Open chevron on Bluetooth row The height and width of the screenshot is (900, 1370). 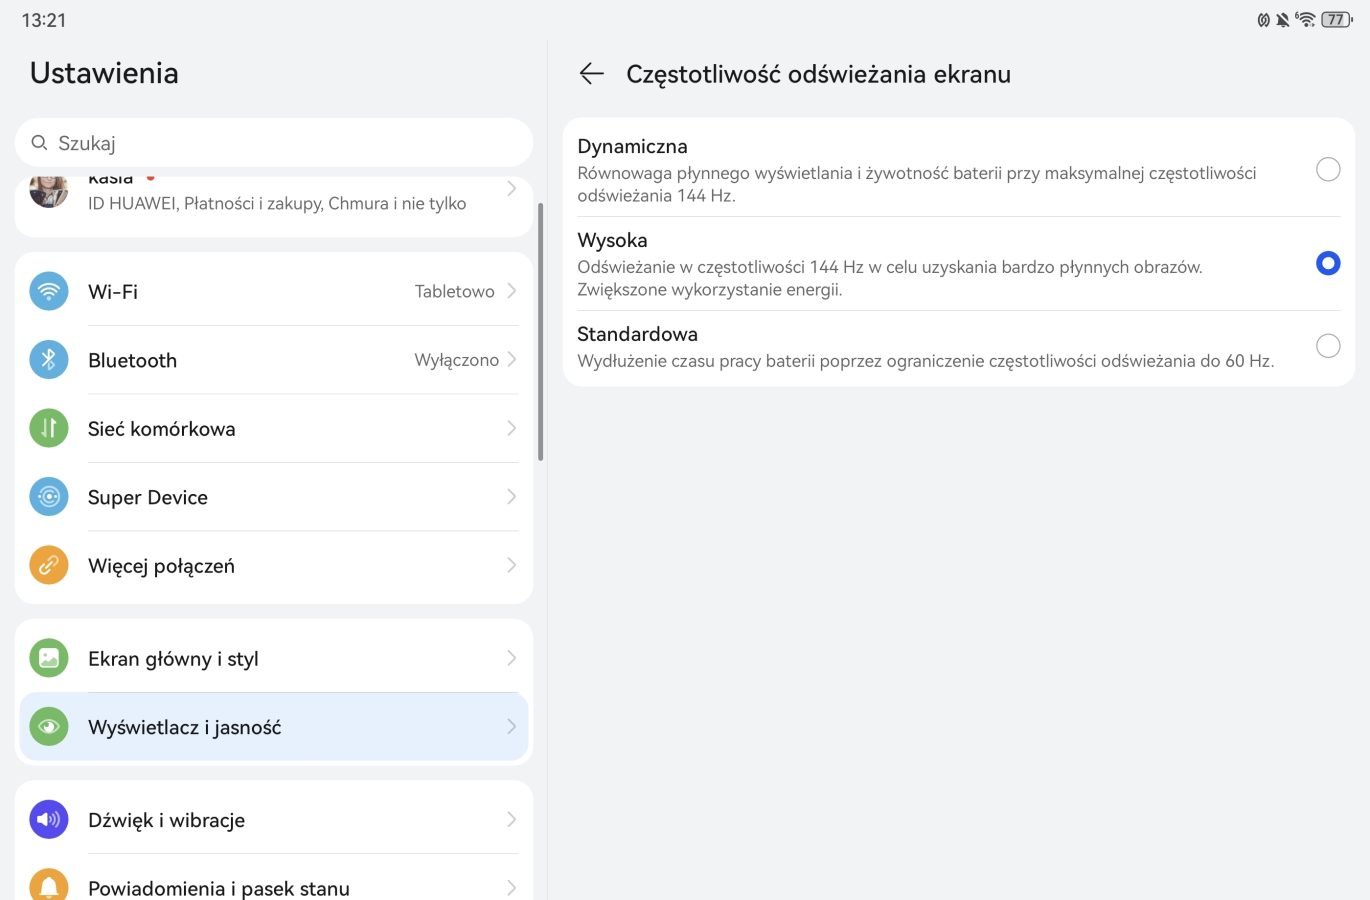[511, 359]
